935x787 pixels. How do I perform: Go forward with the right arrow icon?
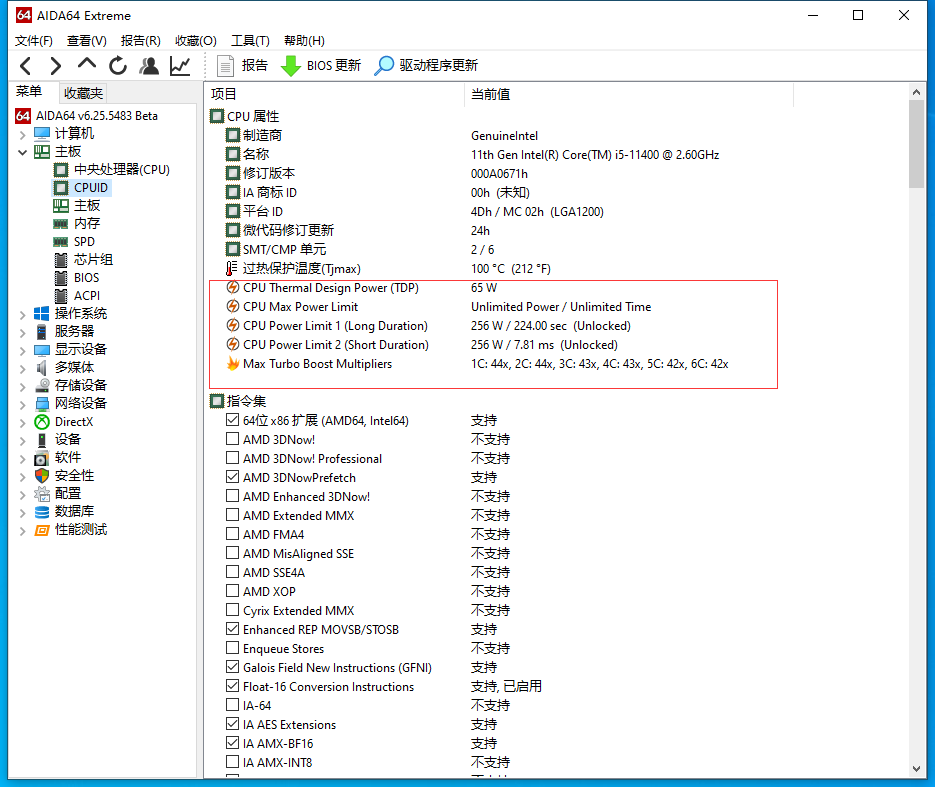click(55, 66)
